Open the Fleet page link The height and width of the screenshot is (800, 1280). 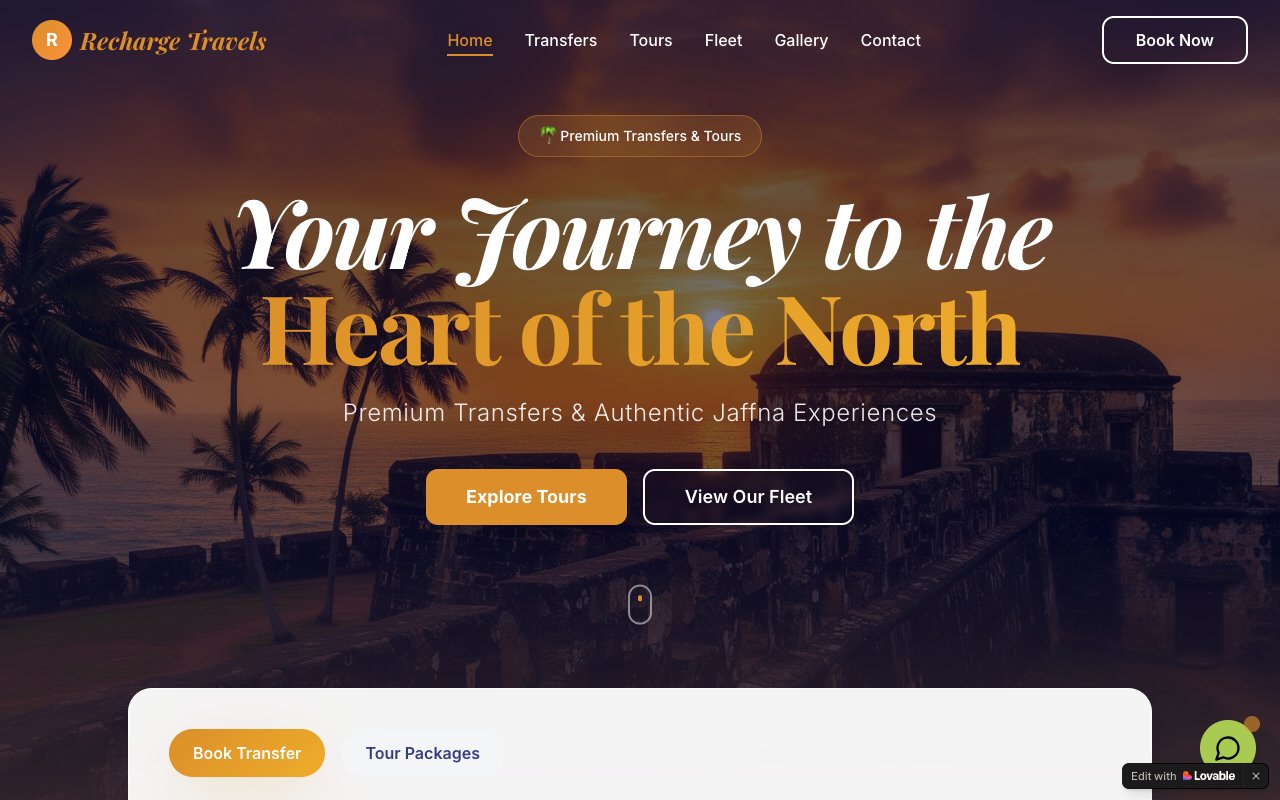click(724, 40)
